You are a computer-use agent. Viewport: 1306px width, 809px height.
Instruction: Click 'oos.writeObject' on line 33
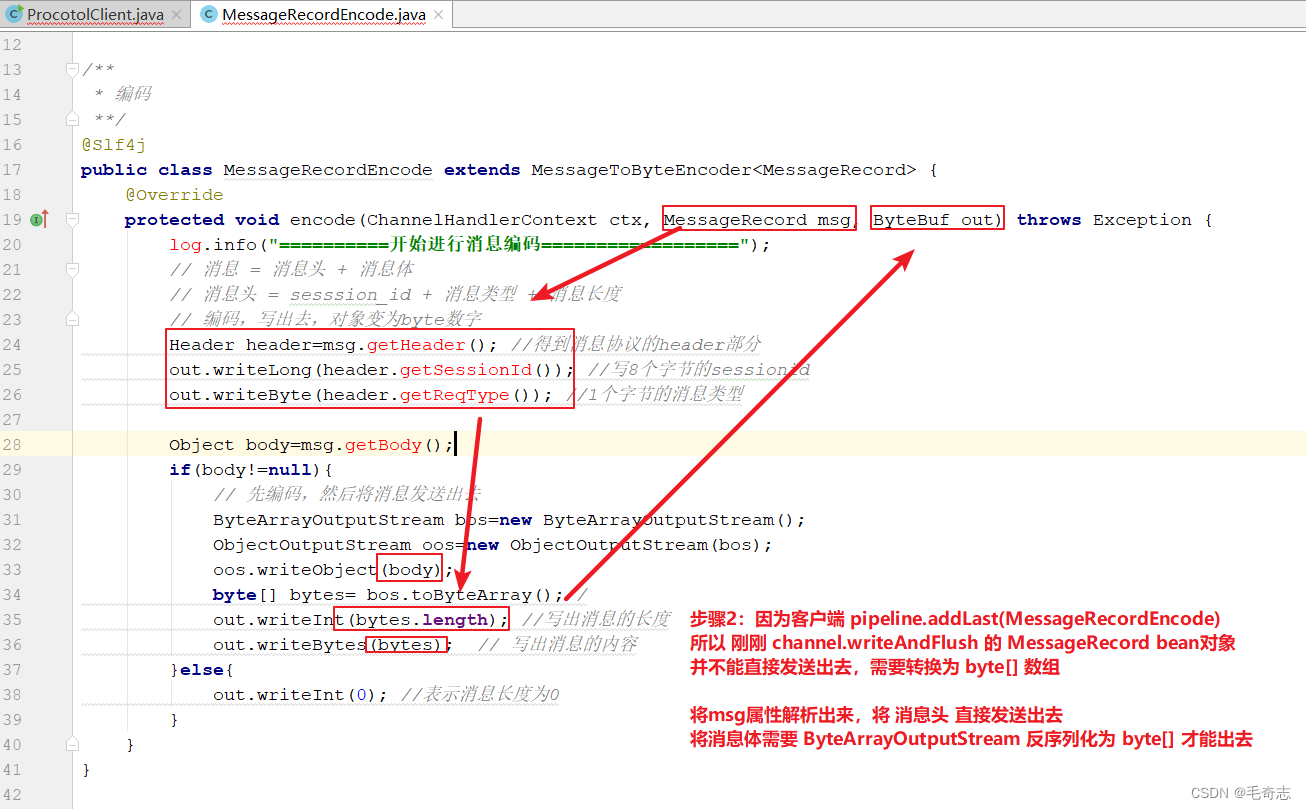click(295, 569)
